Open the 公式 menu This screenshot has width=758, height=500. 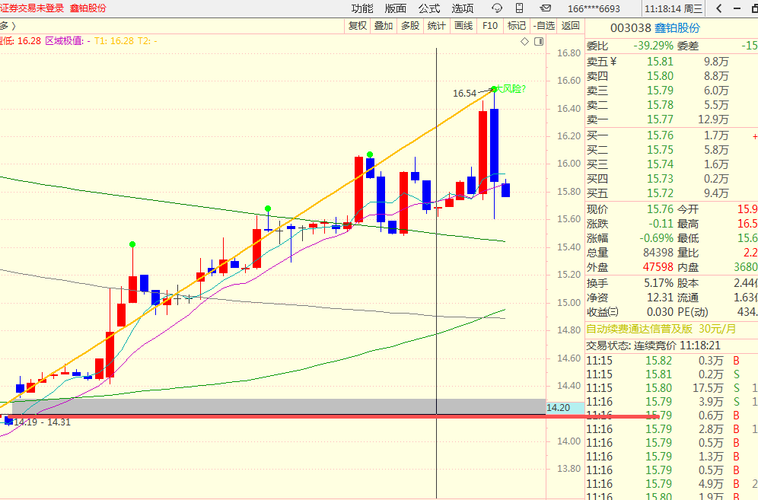coord(429,8)
